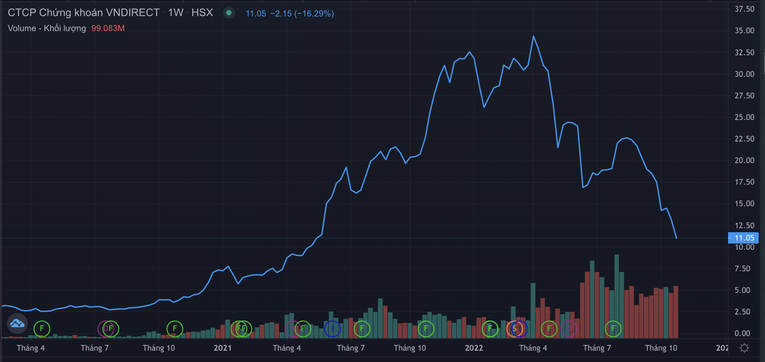Select the F marker above Tháng 7 2021
Viewport: 765px width, 362px height.
click(x=362, y=329)
